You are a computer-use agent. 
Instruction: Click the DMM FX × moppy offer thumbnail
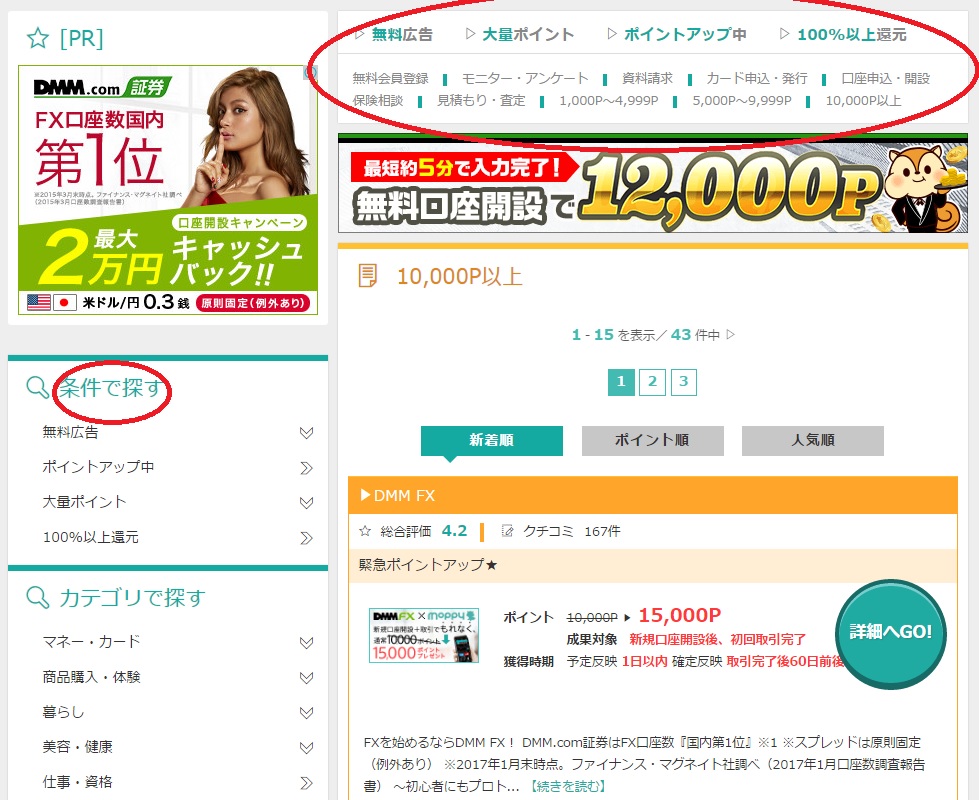point(424,635)
